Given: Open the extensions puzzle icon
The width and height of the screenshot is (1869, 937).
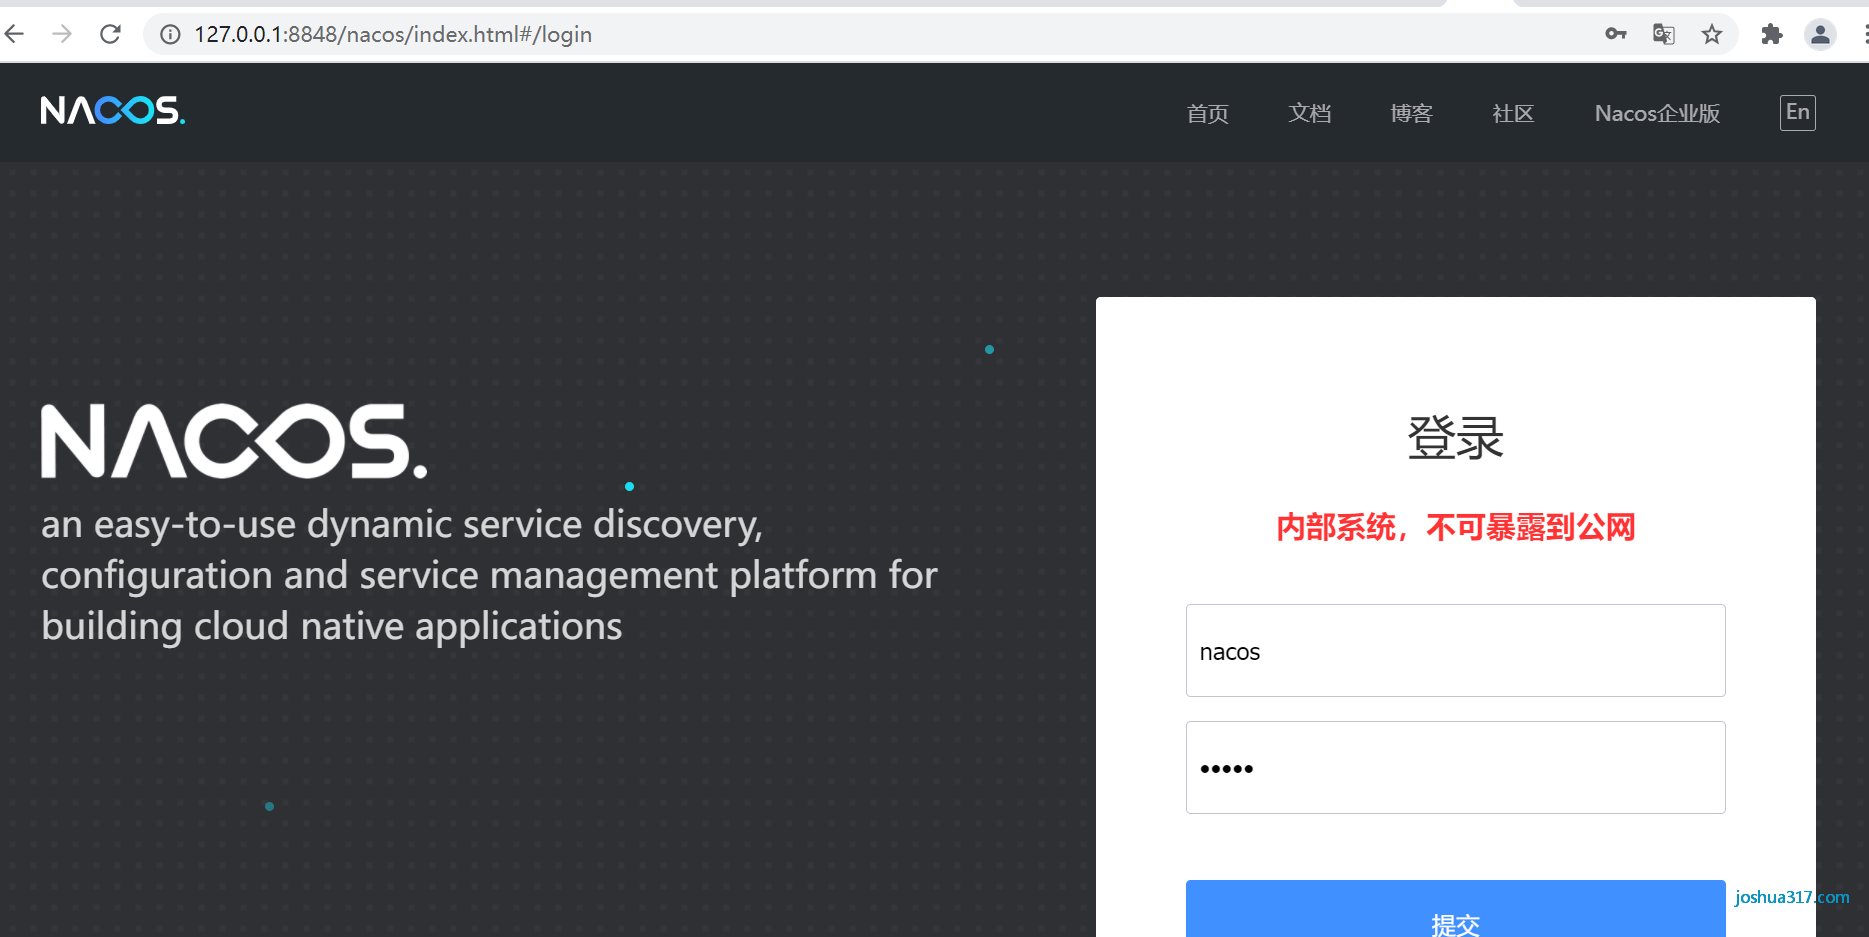Looking at the screenshot, I should [x=1772, y=34].
